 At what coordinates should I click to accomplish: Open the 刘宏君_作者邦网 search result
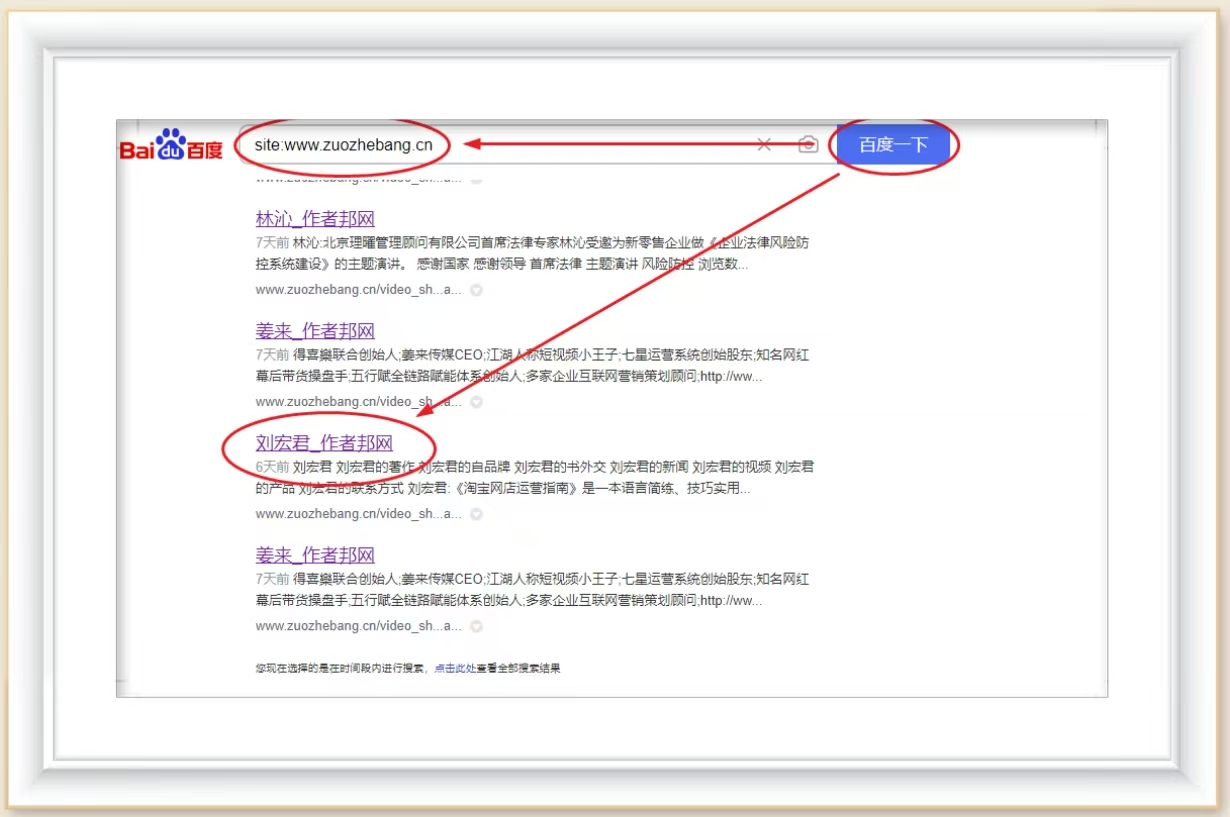[324, 443]
